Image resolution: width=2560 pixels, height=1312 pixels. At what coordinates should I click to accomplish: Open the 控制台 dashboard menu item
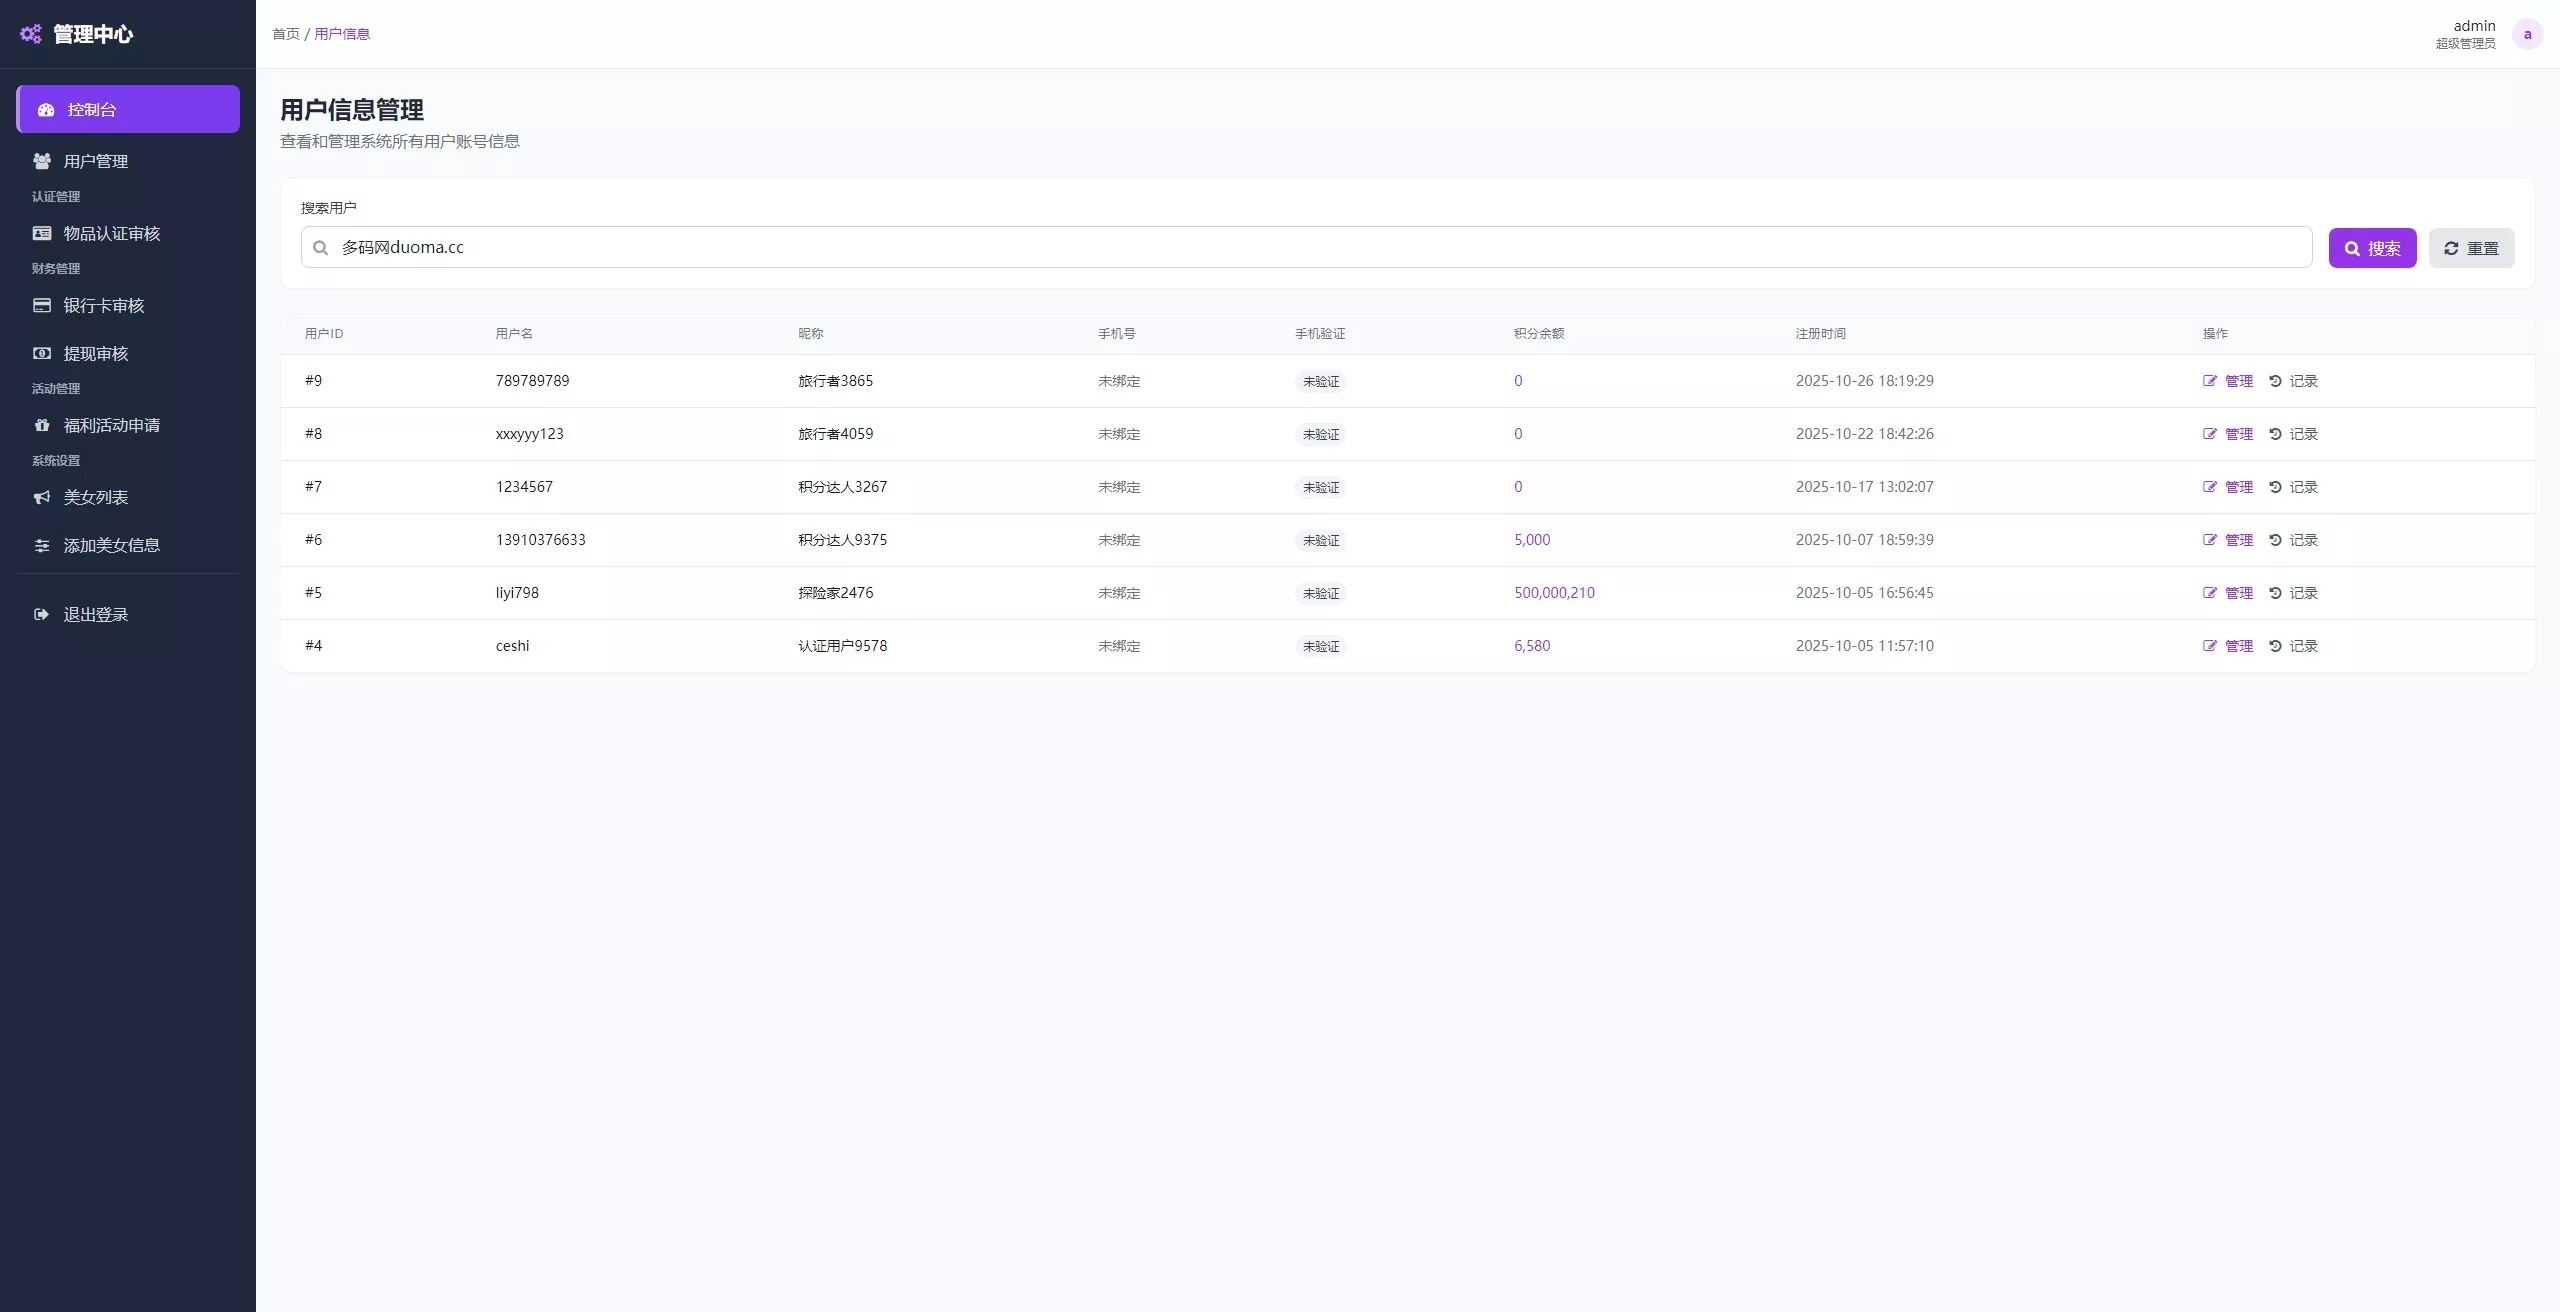click(x=128, y=109)
